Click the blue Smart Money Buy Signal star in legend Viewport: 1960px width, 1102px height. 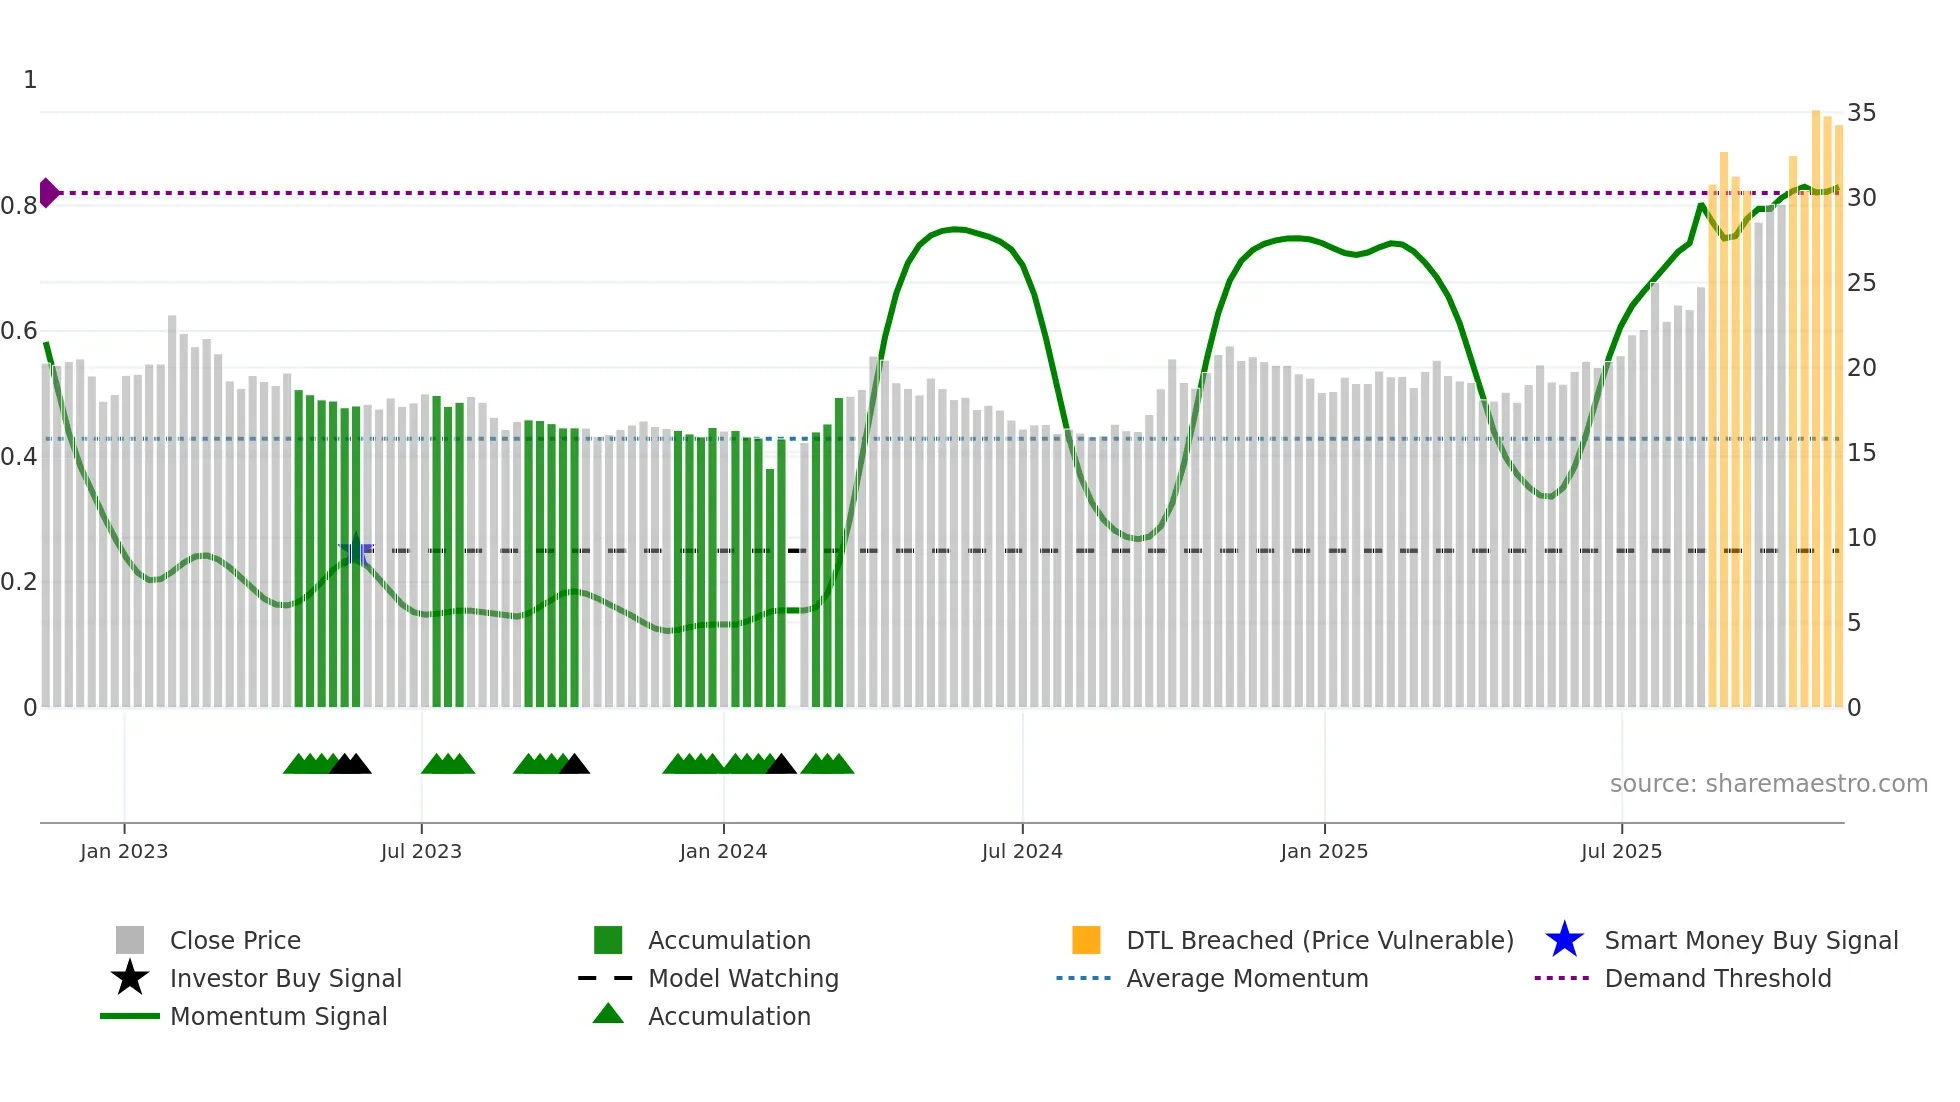(1564, 940)
